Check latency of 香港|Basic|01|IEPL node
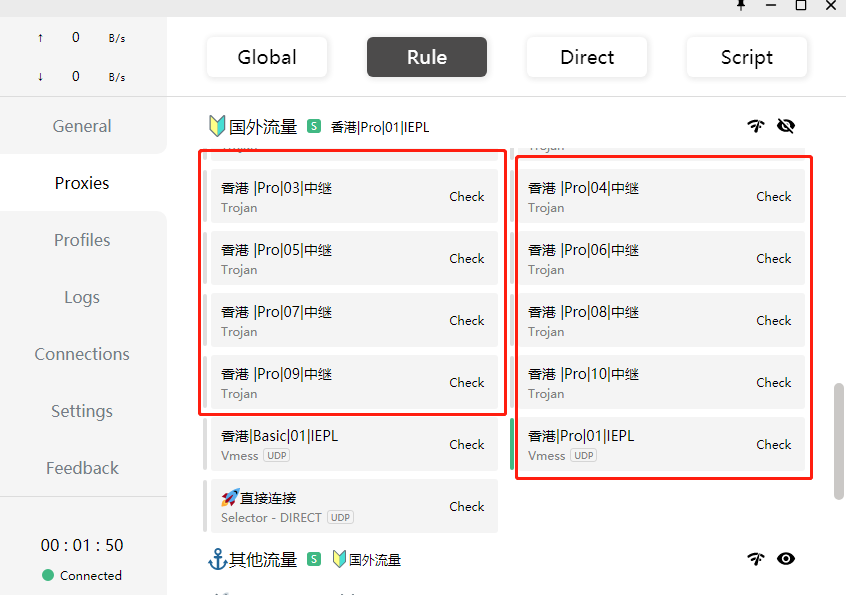 [466, 445]
